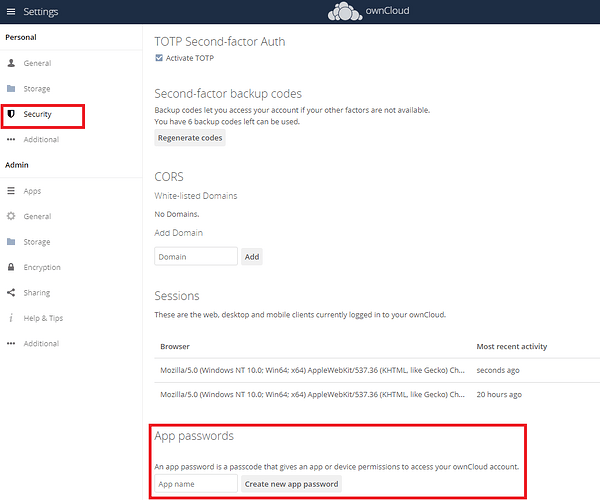Open the hamburger menu next to Settings
The height and width of the screenshot is (500, 600).
point(11,11)
